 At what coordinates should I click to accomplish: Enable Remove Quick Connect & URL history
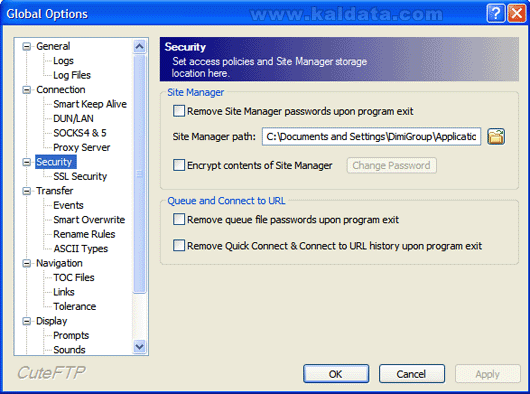click(179, 246)
